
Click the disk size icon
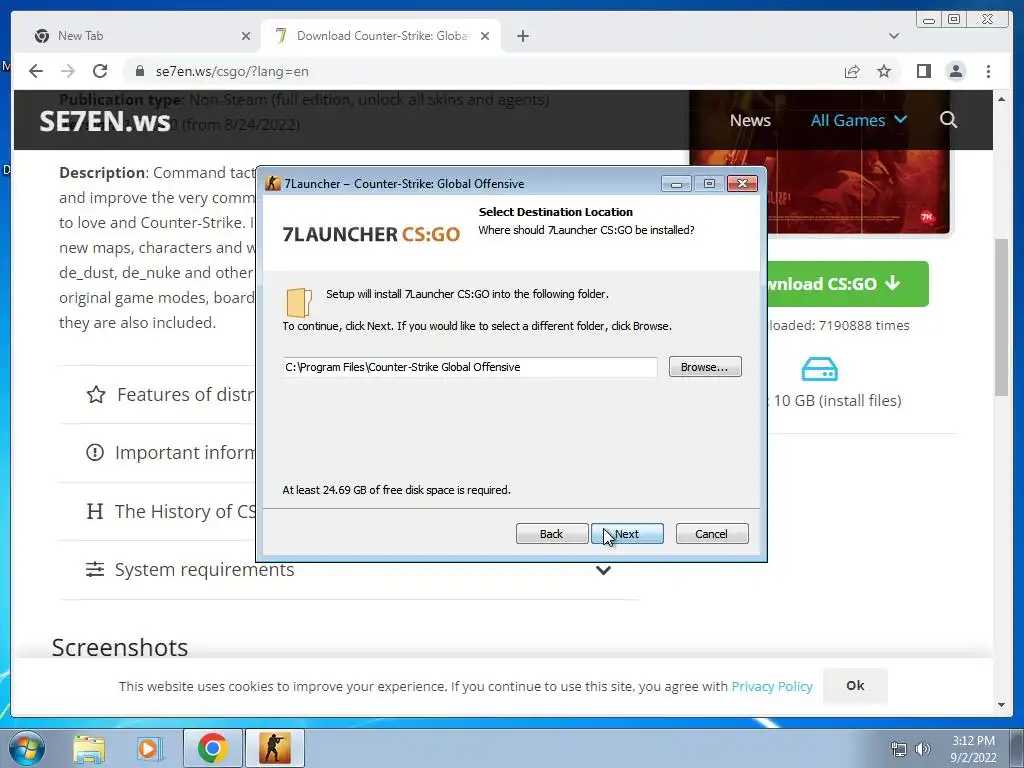click(819, 370)
